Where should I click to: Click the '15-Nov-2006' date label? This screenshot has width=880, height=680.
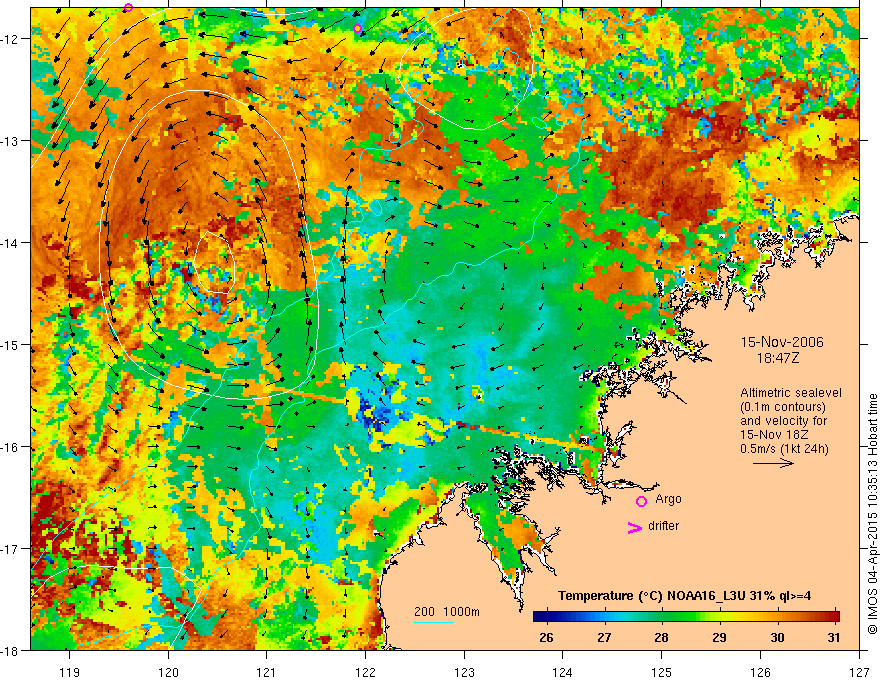(782, 342)
